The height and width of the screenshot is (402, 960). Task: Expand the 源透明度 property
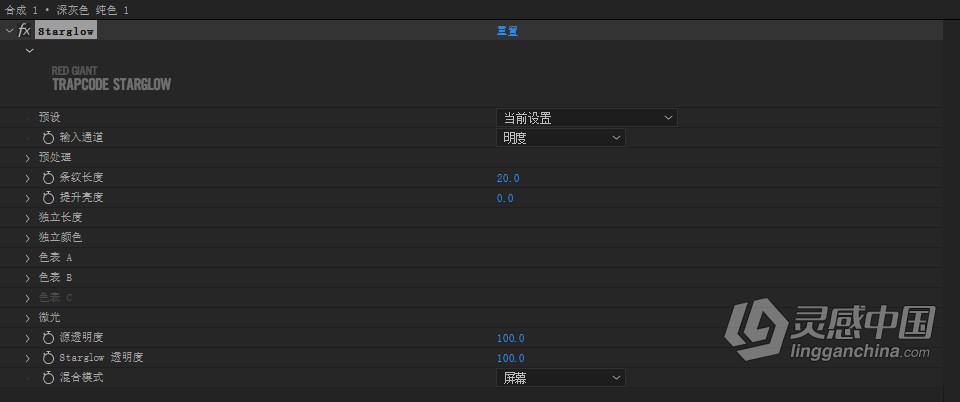(x=28, y=338)
